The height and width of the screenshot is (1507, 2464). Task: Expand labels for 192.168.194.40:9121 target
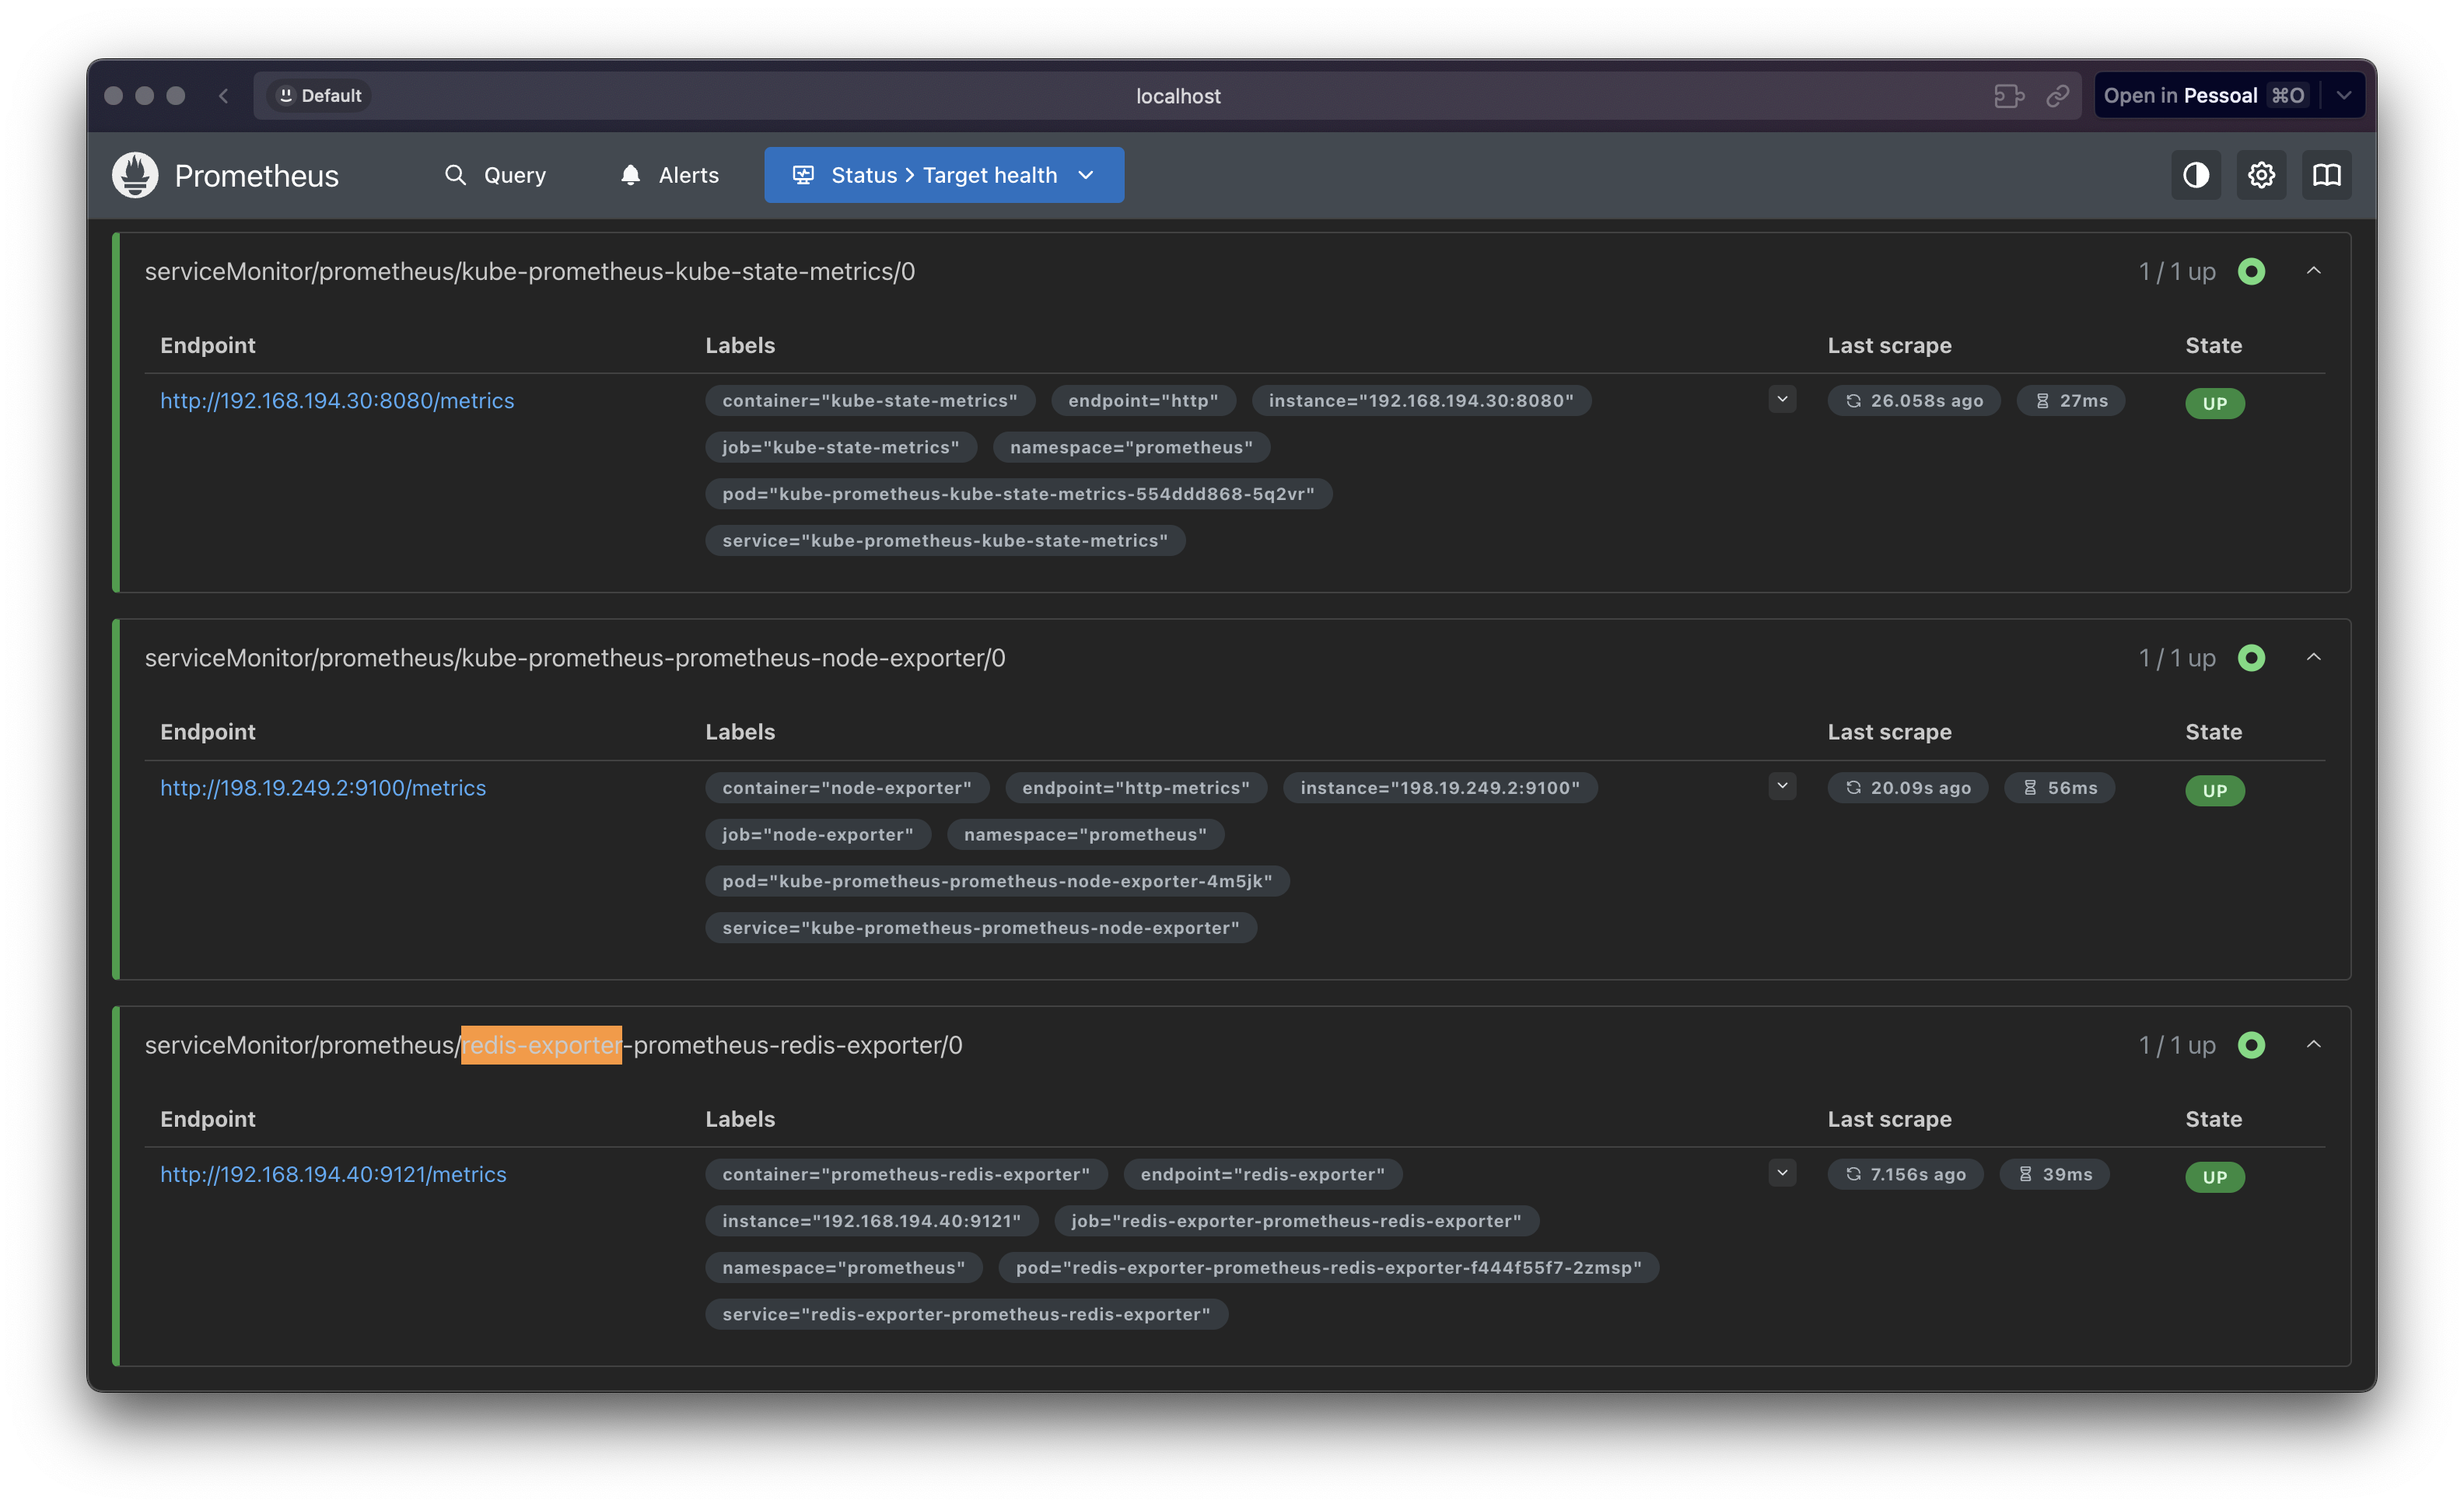pos(1782,1173)
